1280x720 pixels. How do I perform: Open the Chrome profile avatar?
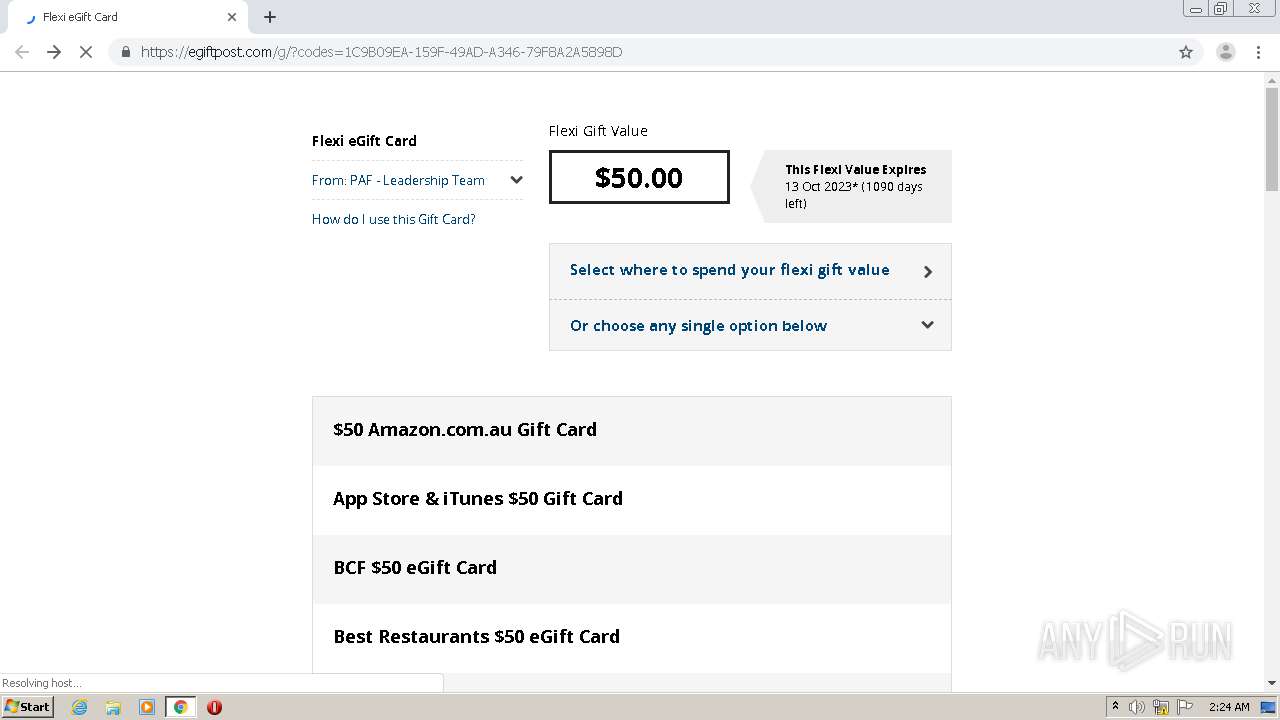point(1225,52)
